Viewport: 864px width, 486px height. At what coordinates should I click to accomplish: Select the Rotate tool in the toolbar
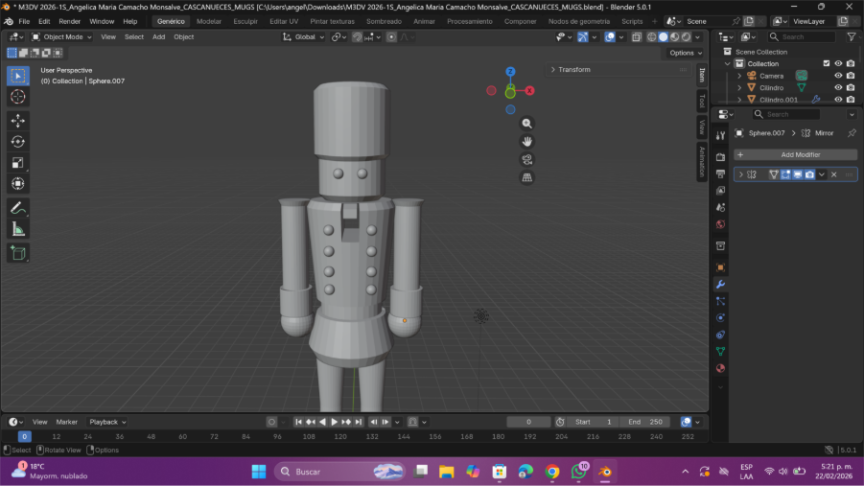(x=18, y=142)
